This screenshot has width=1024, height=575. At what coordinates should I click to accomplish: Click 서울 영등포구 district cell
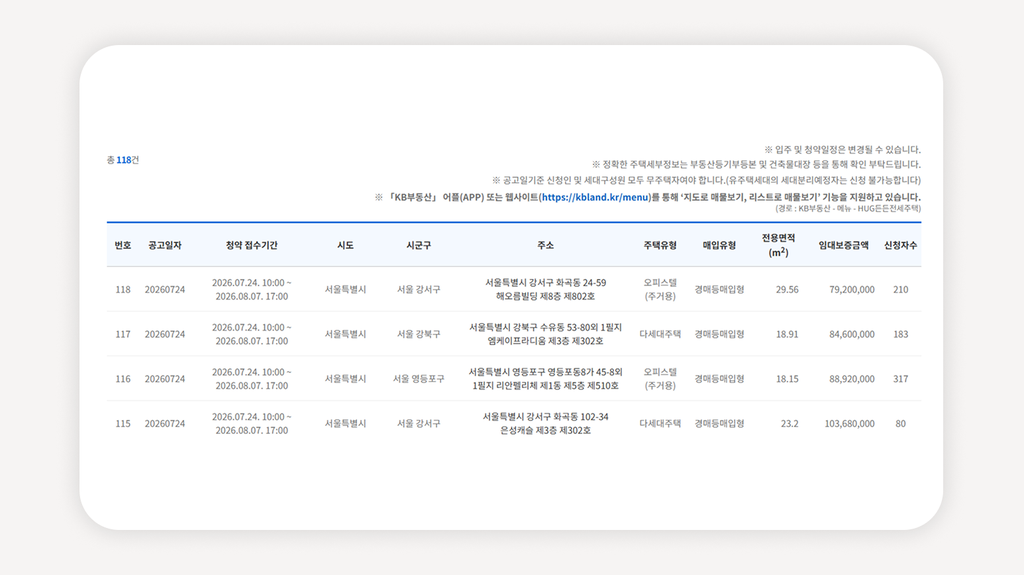tap(419, 378)
